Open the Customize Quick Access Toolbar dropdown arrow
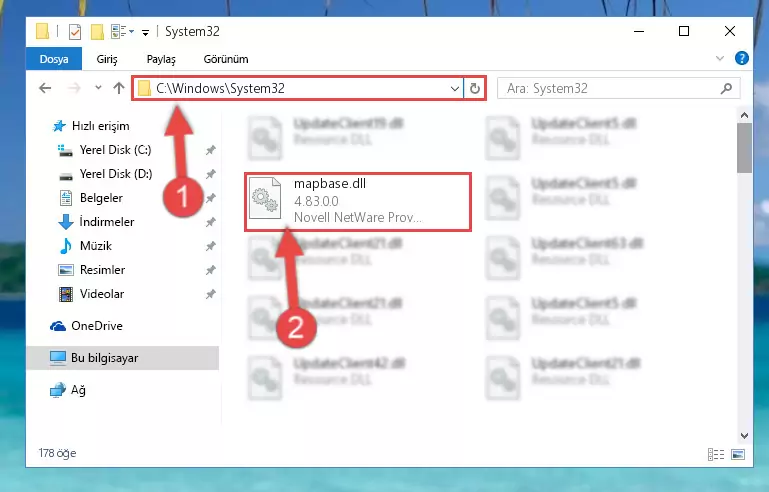Screen dimensions: 769x492 coord(145,33)
